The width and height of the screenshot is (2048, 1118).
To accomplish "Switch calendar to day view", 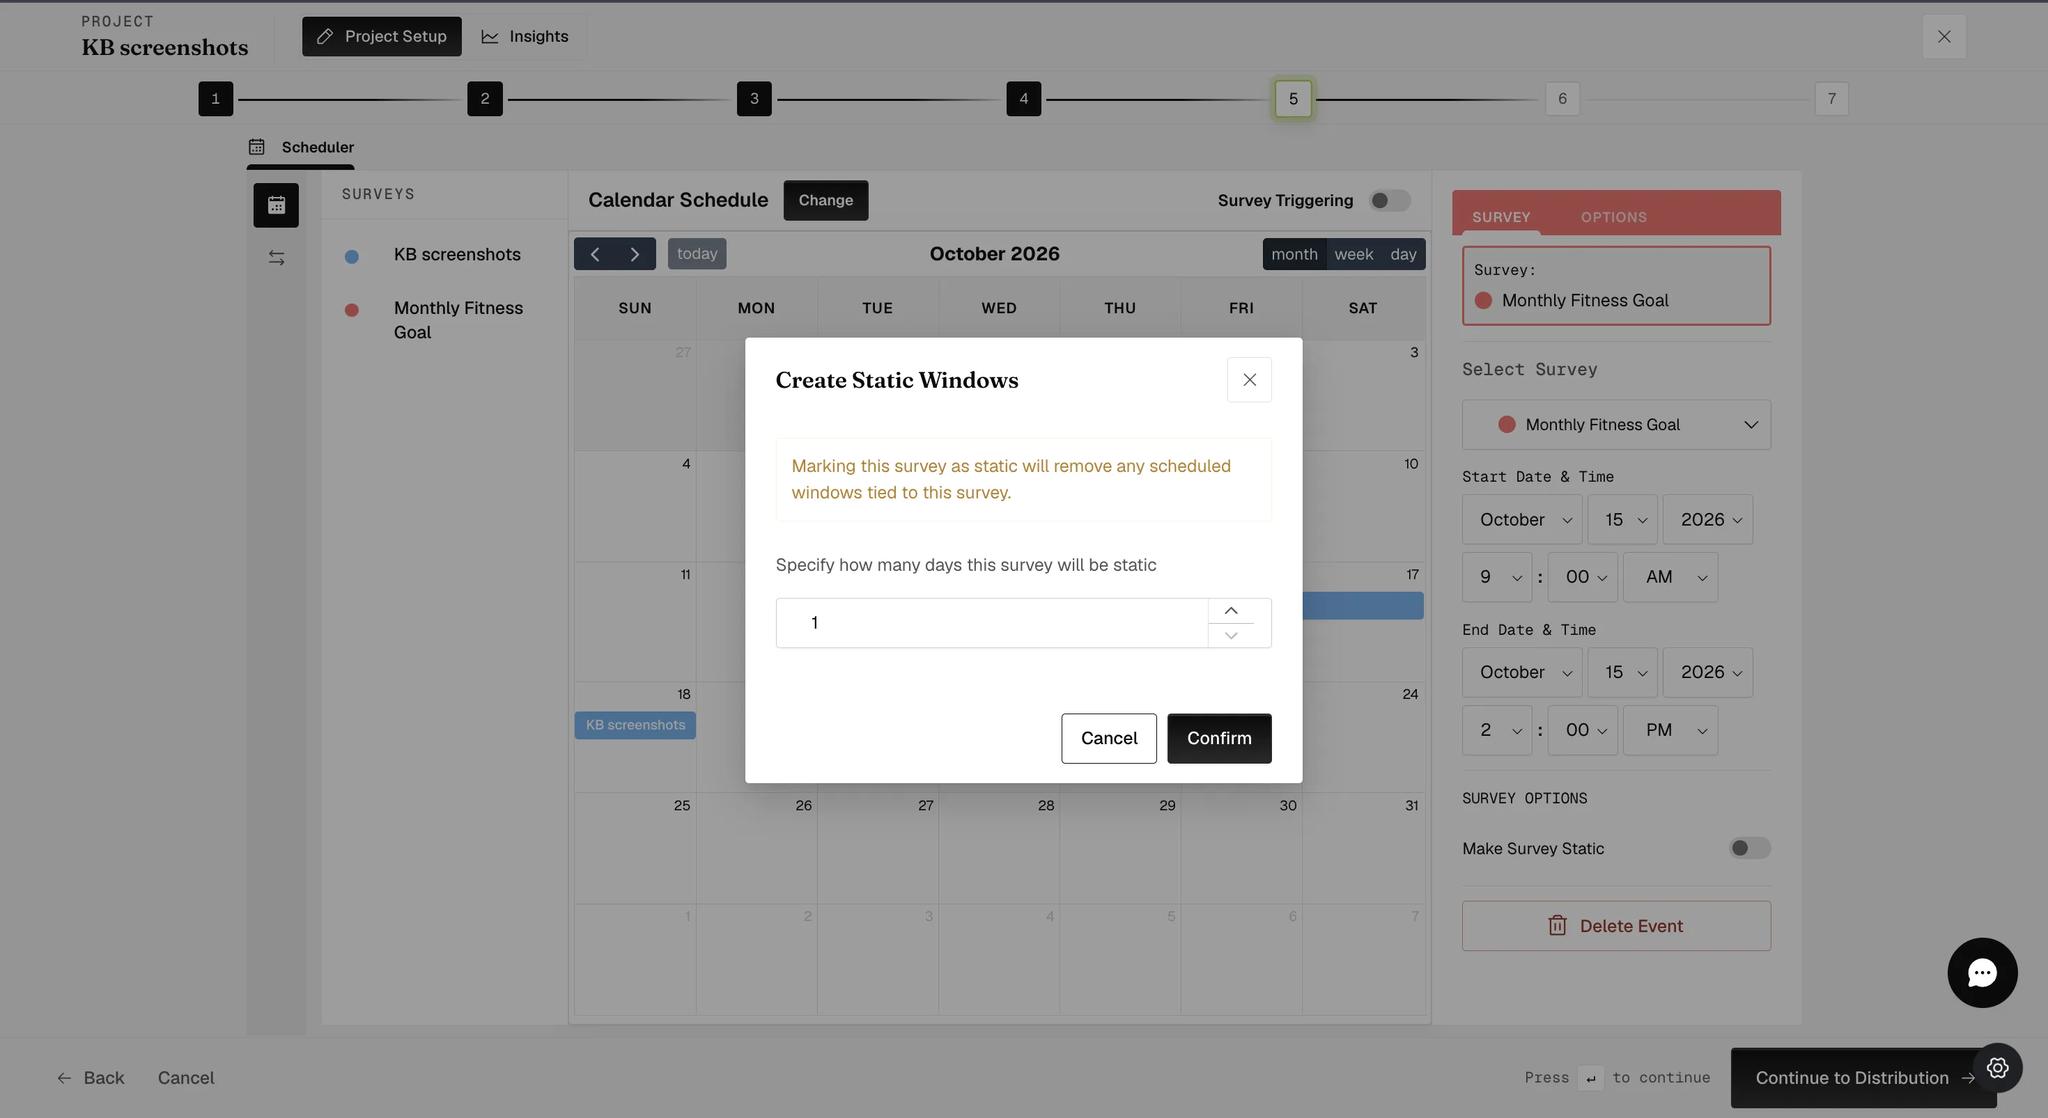I will pos(1403,254).
